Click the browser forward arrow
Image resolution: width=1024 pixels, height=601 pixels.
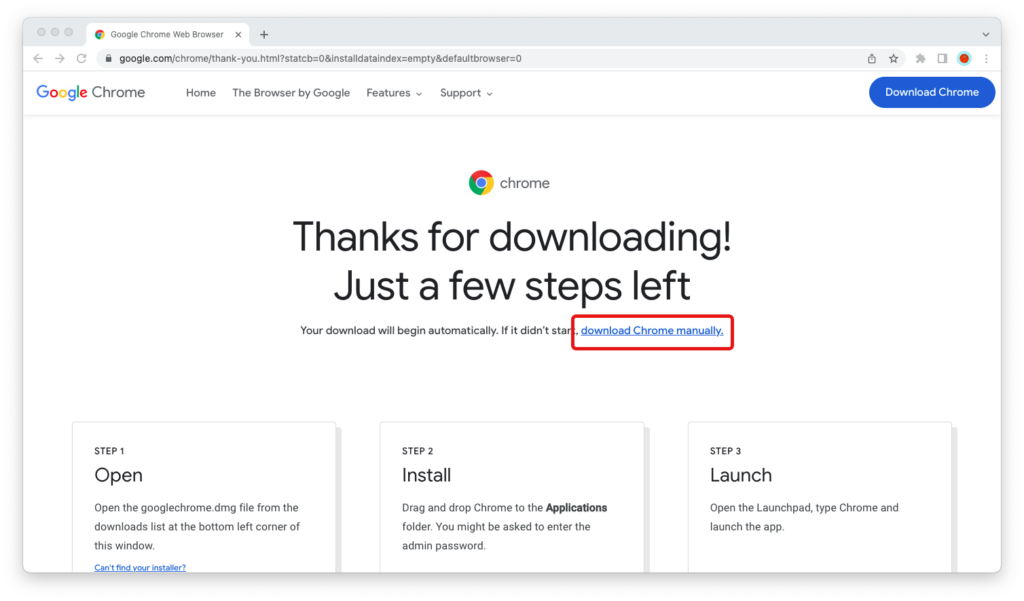pyautogui.click(x=59, y=59)
